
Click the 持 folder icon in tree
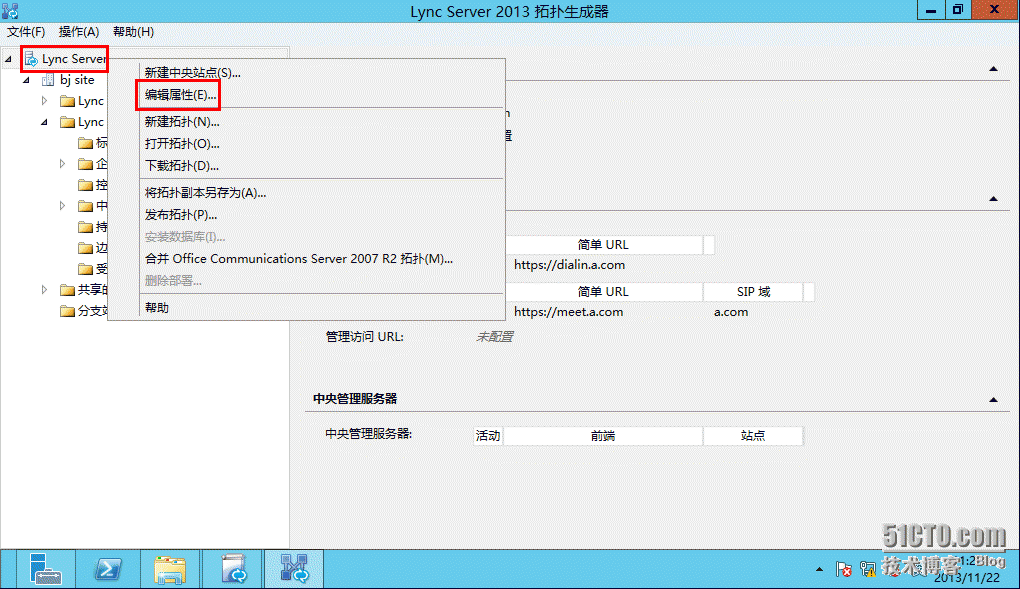point(85,226)
